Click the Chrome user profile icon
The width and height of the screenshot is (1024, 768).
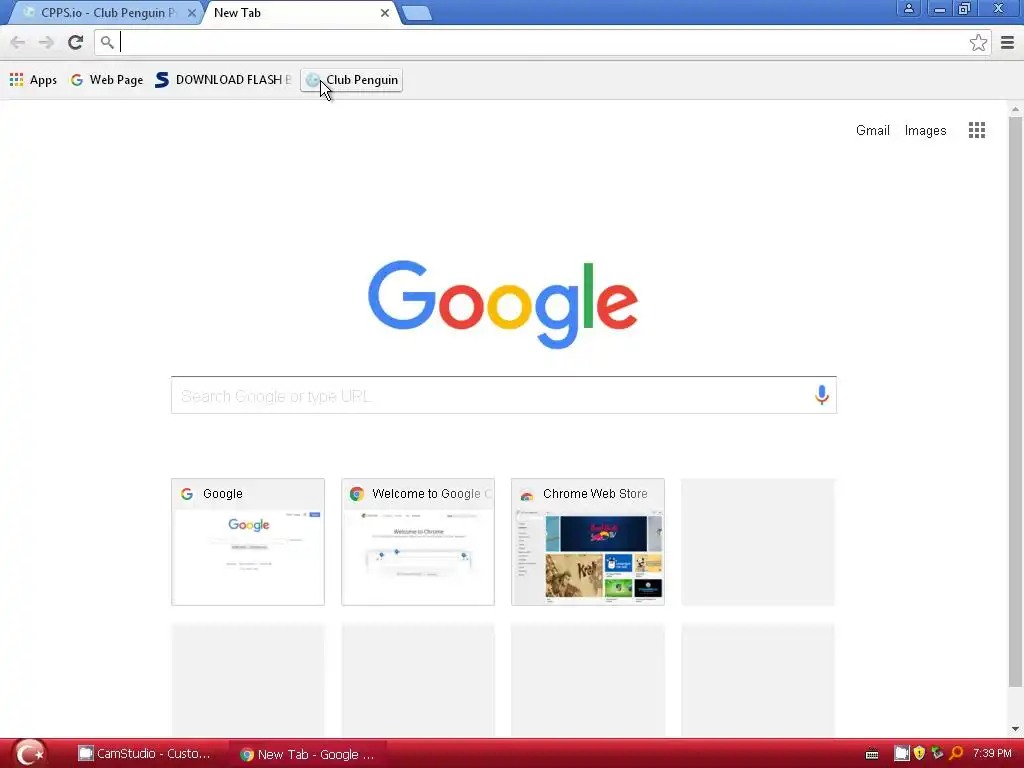908,8
